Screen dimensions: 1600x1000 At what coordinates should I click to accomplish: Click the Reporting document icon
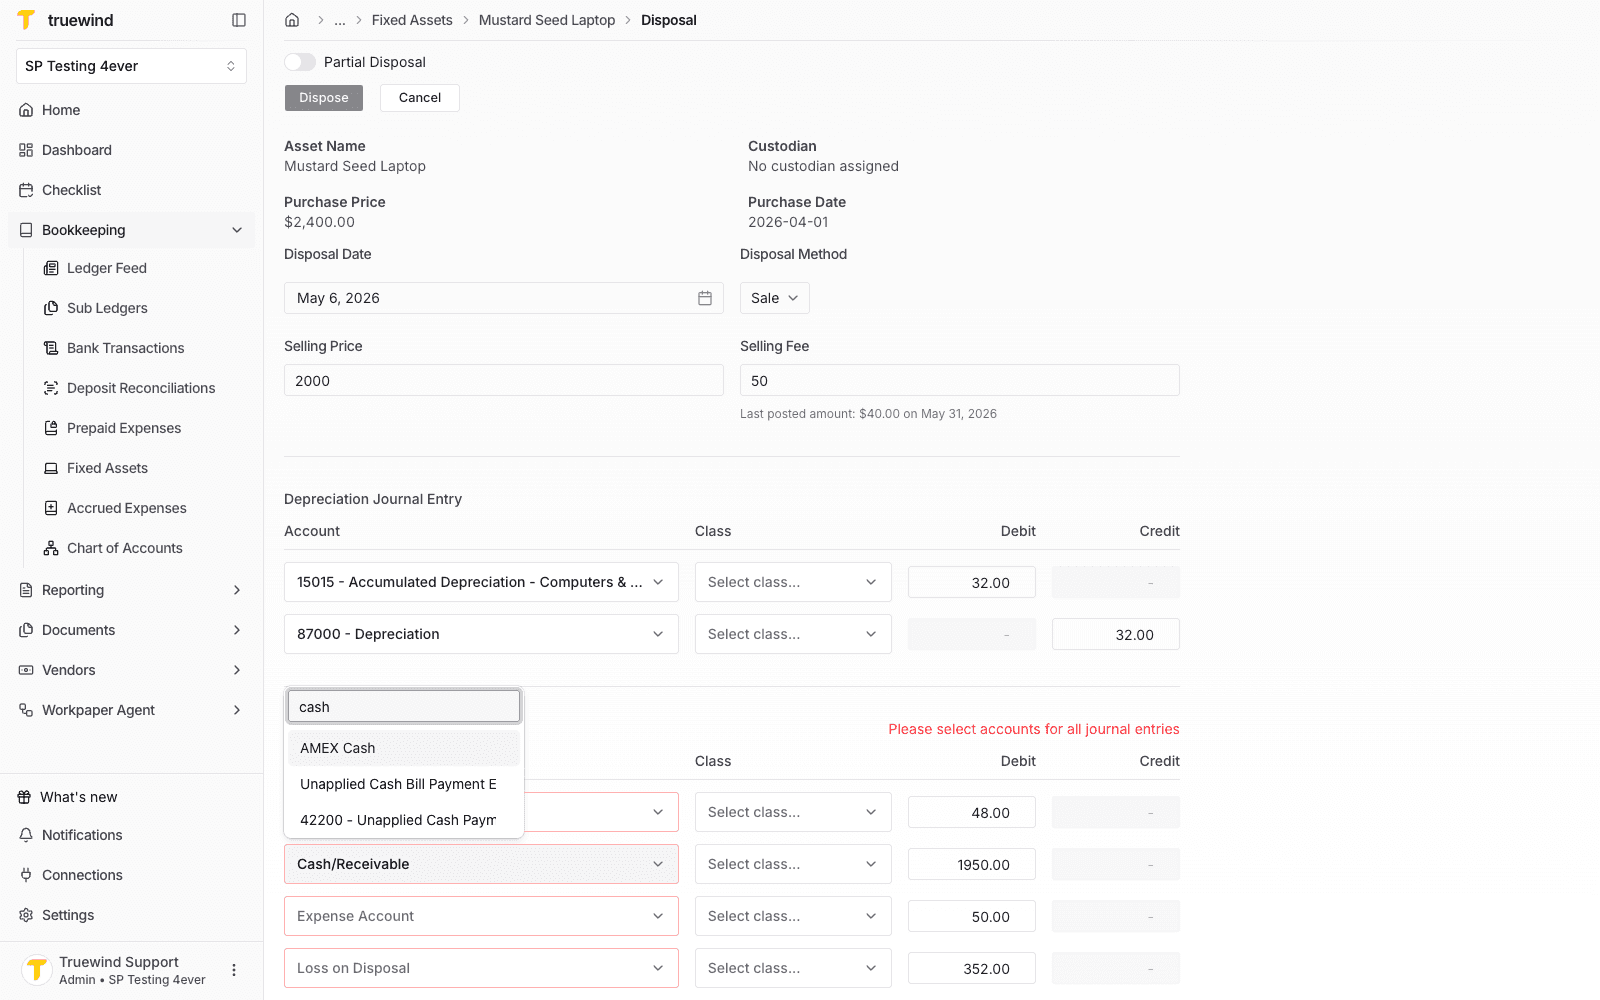point(26,590)
